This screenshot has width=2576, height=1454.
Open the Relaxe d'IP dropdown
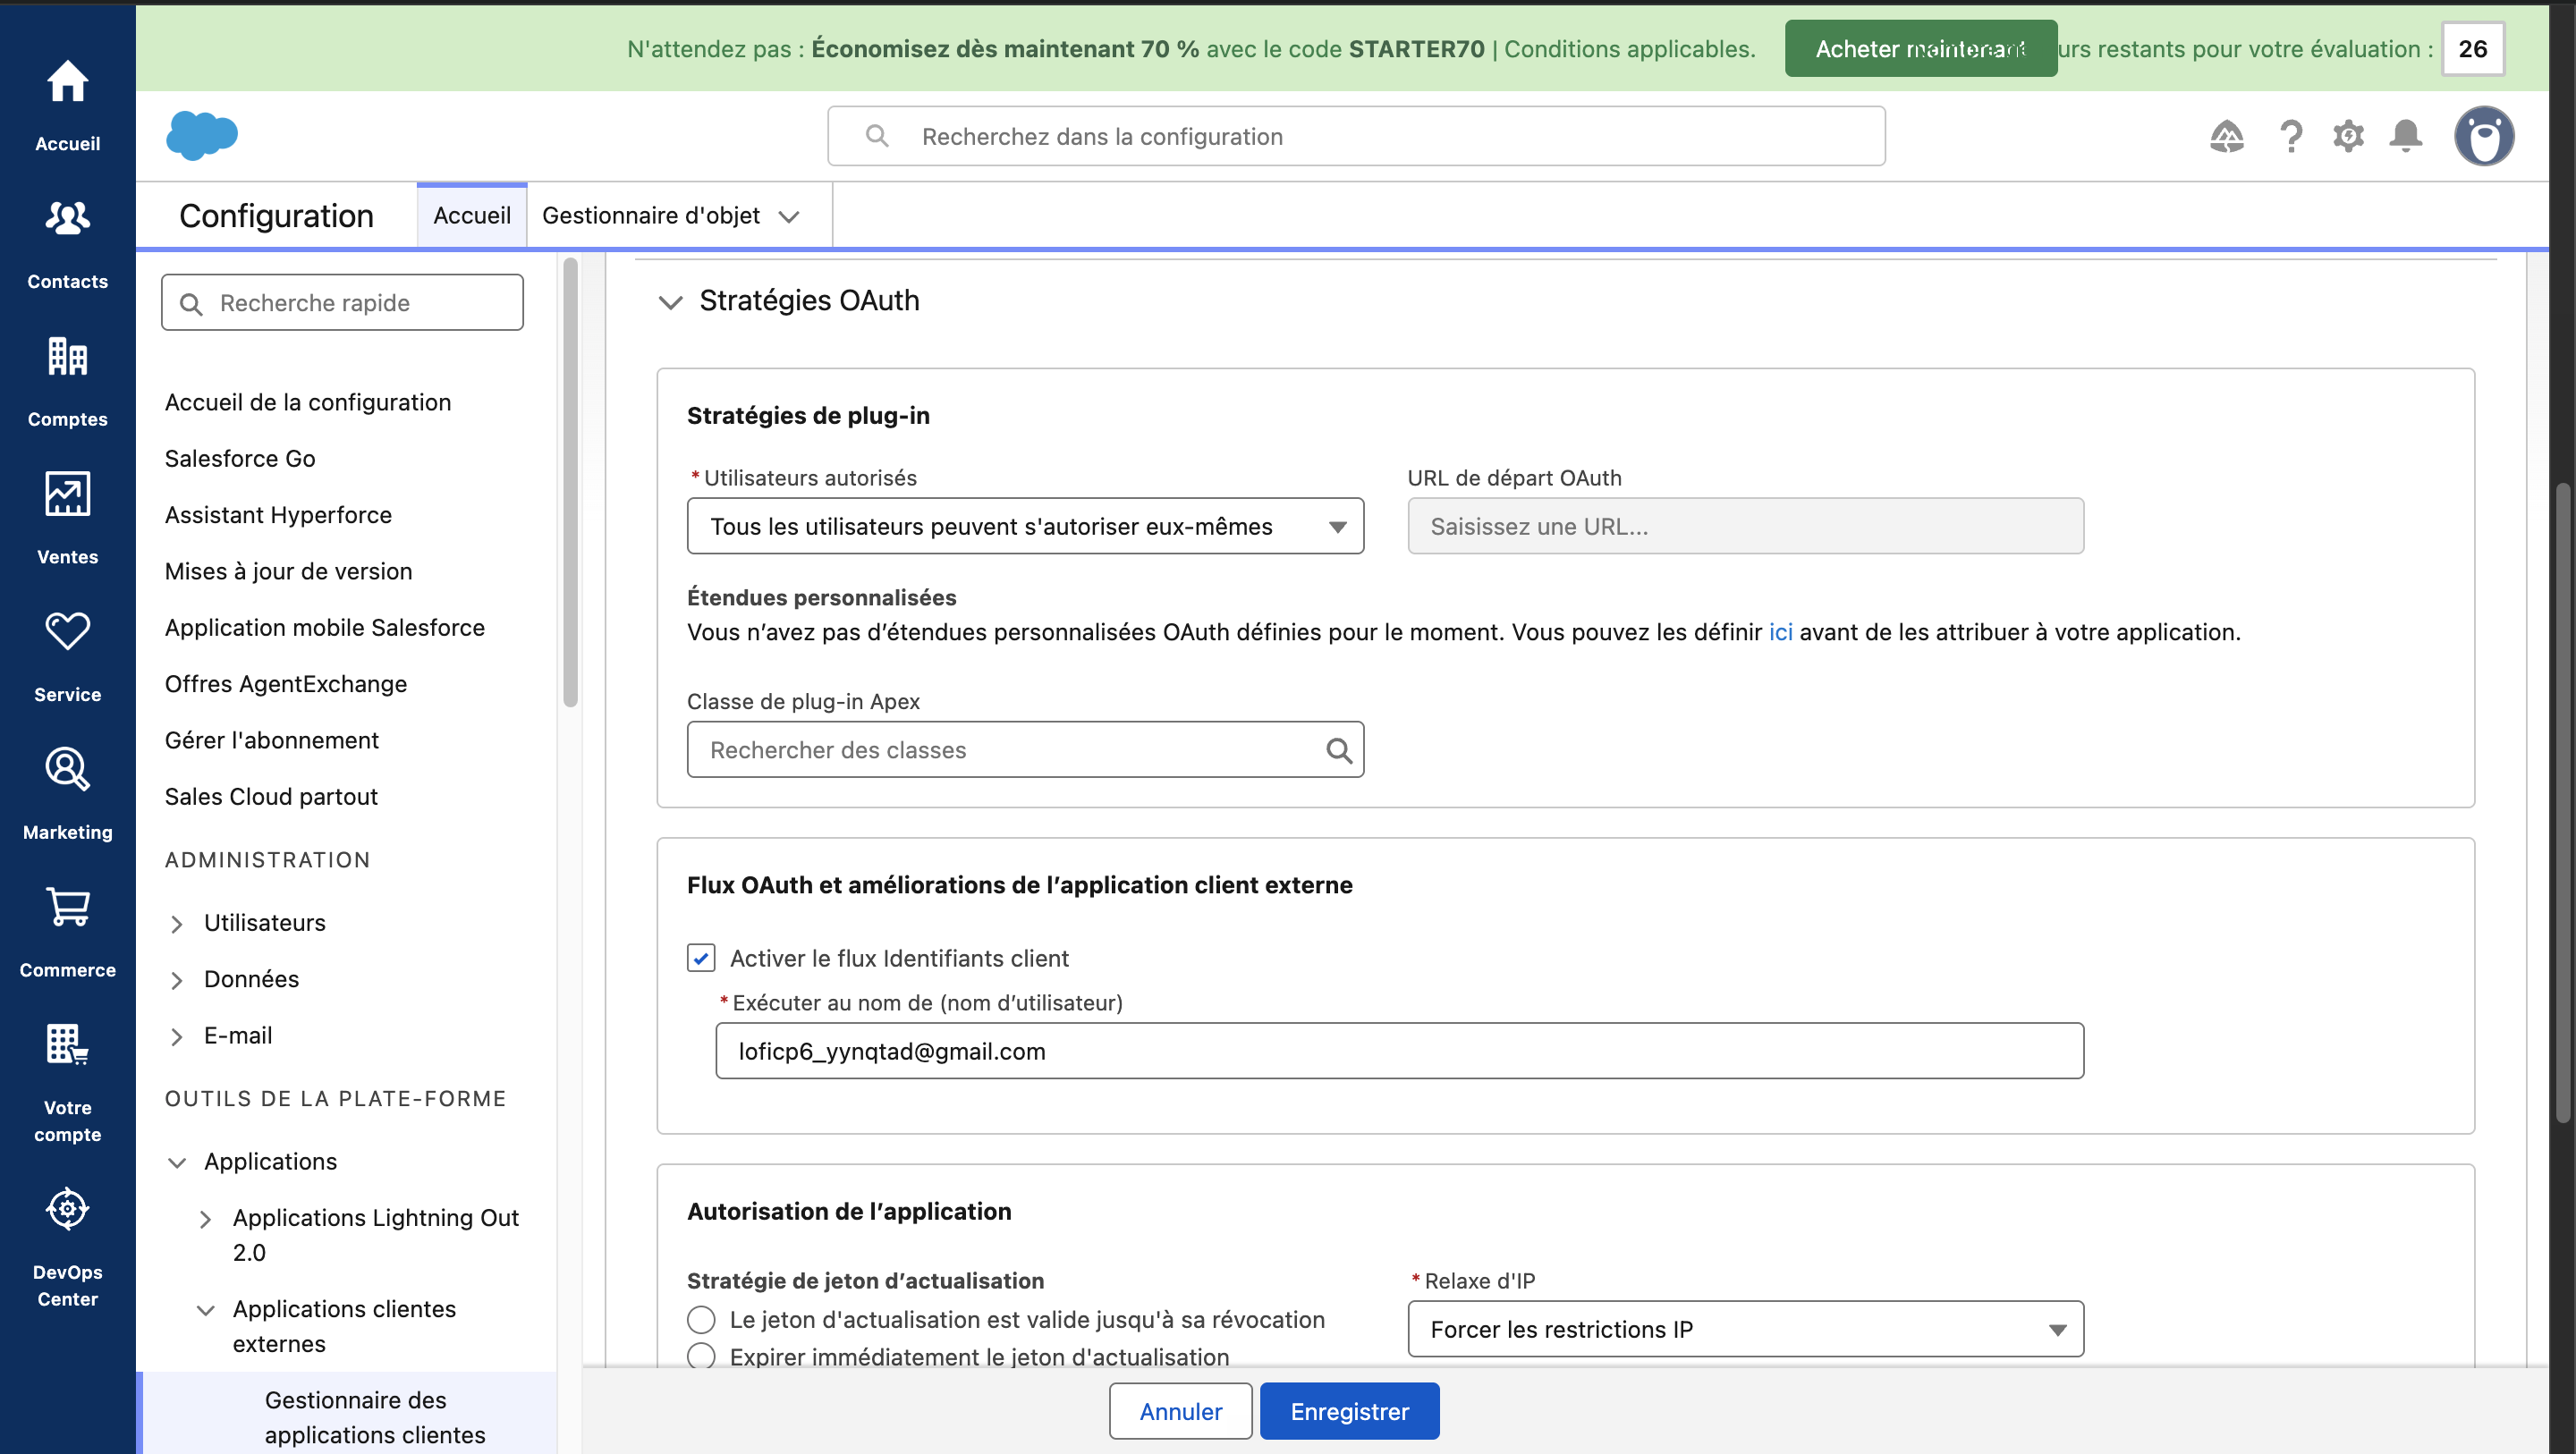pos(1745,1329)
